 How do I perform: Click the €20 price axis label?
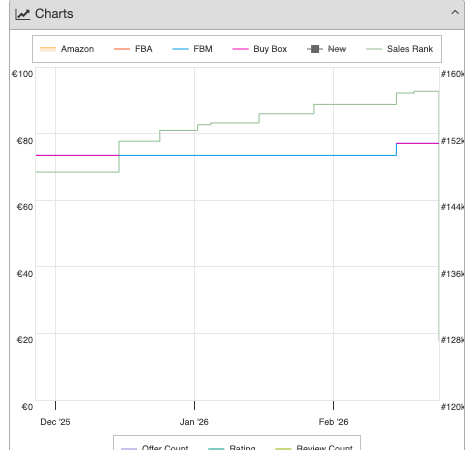click(x=25, y=340)
